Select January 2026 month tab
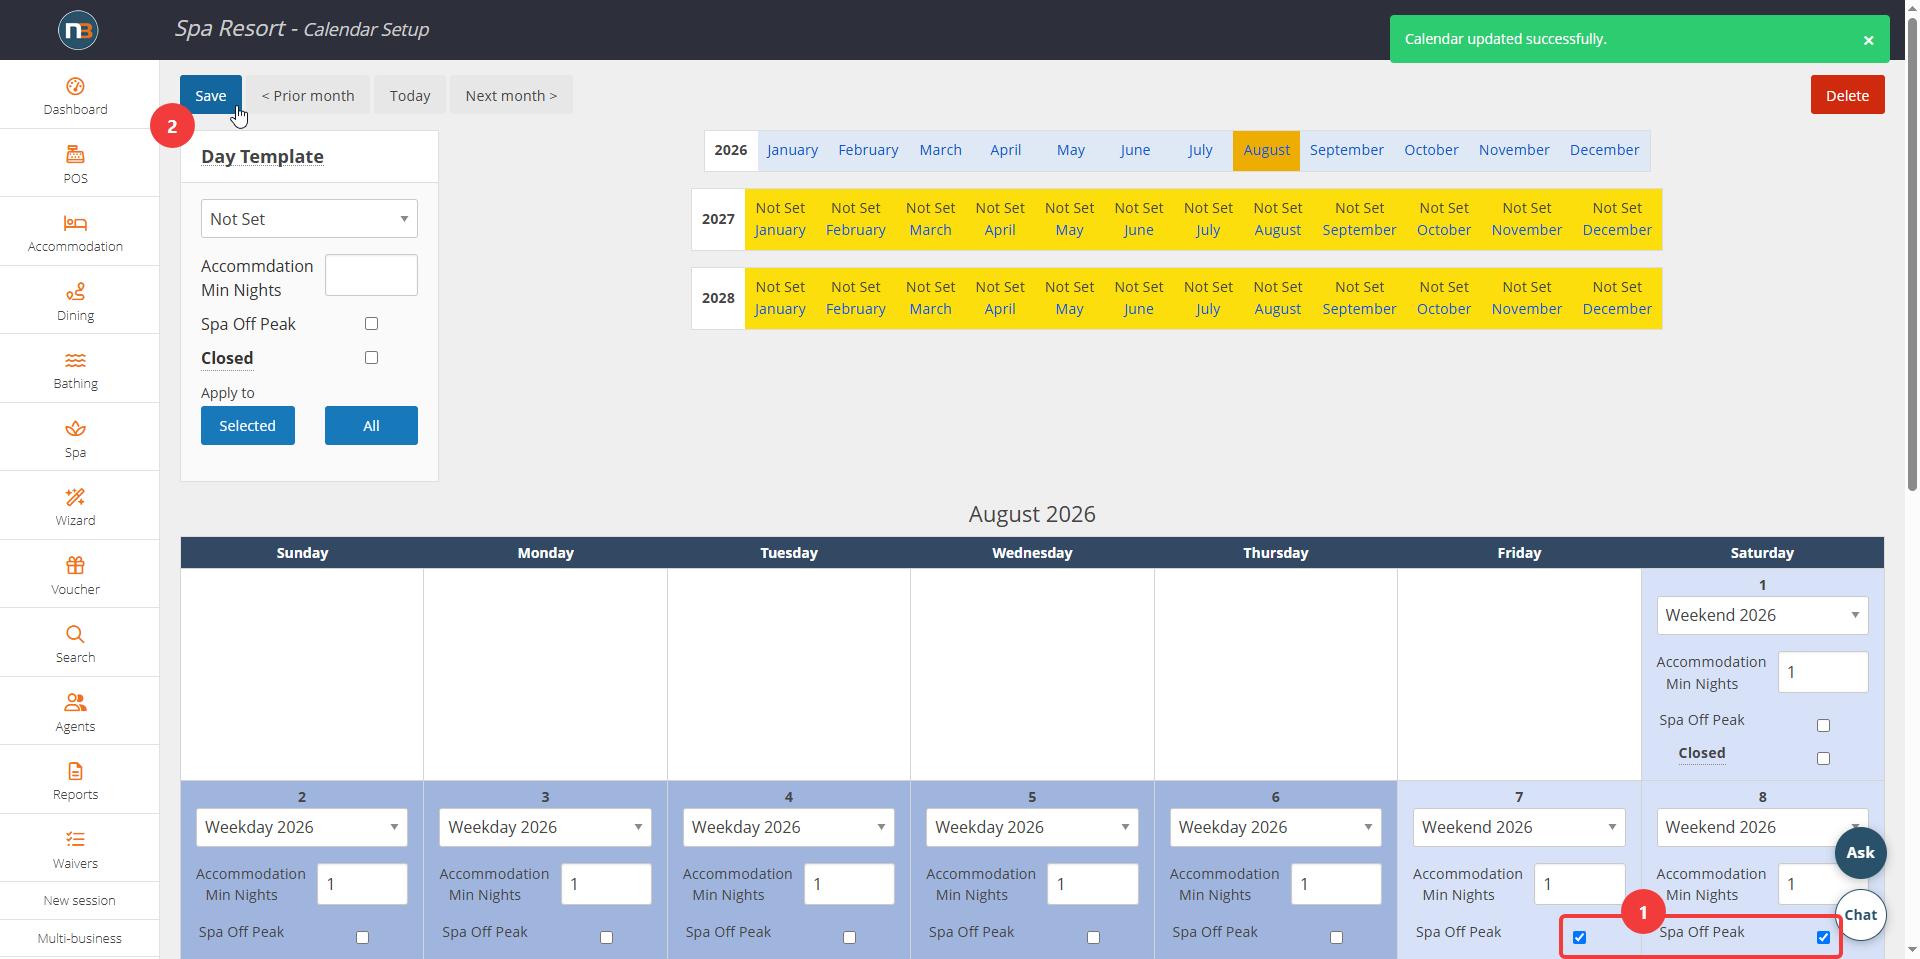1920x959 pixels. pyautogui.click(x=792, y=150)
